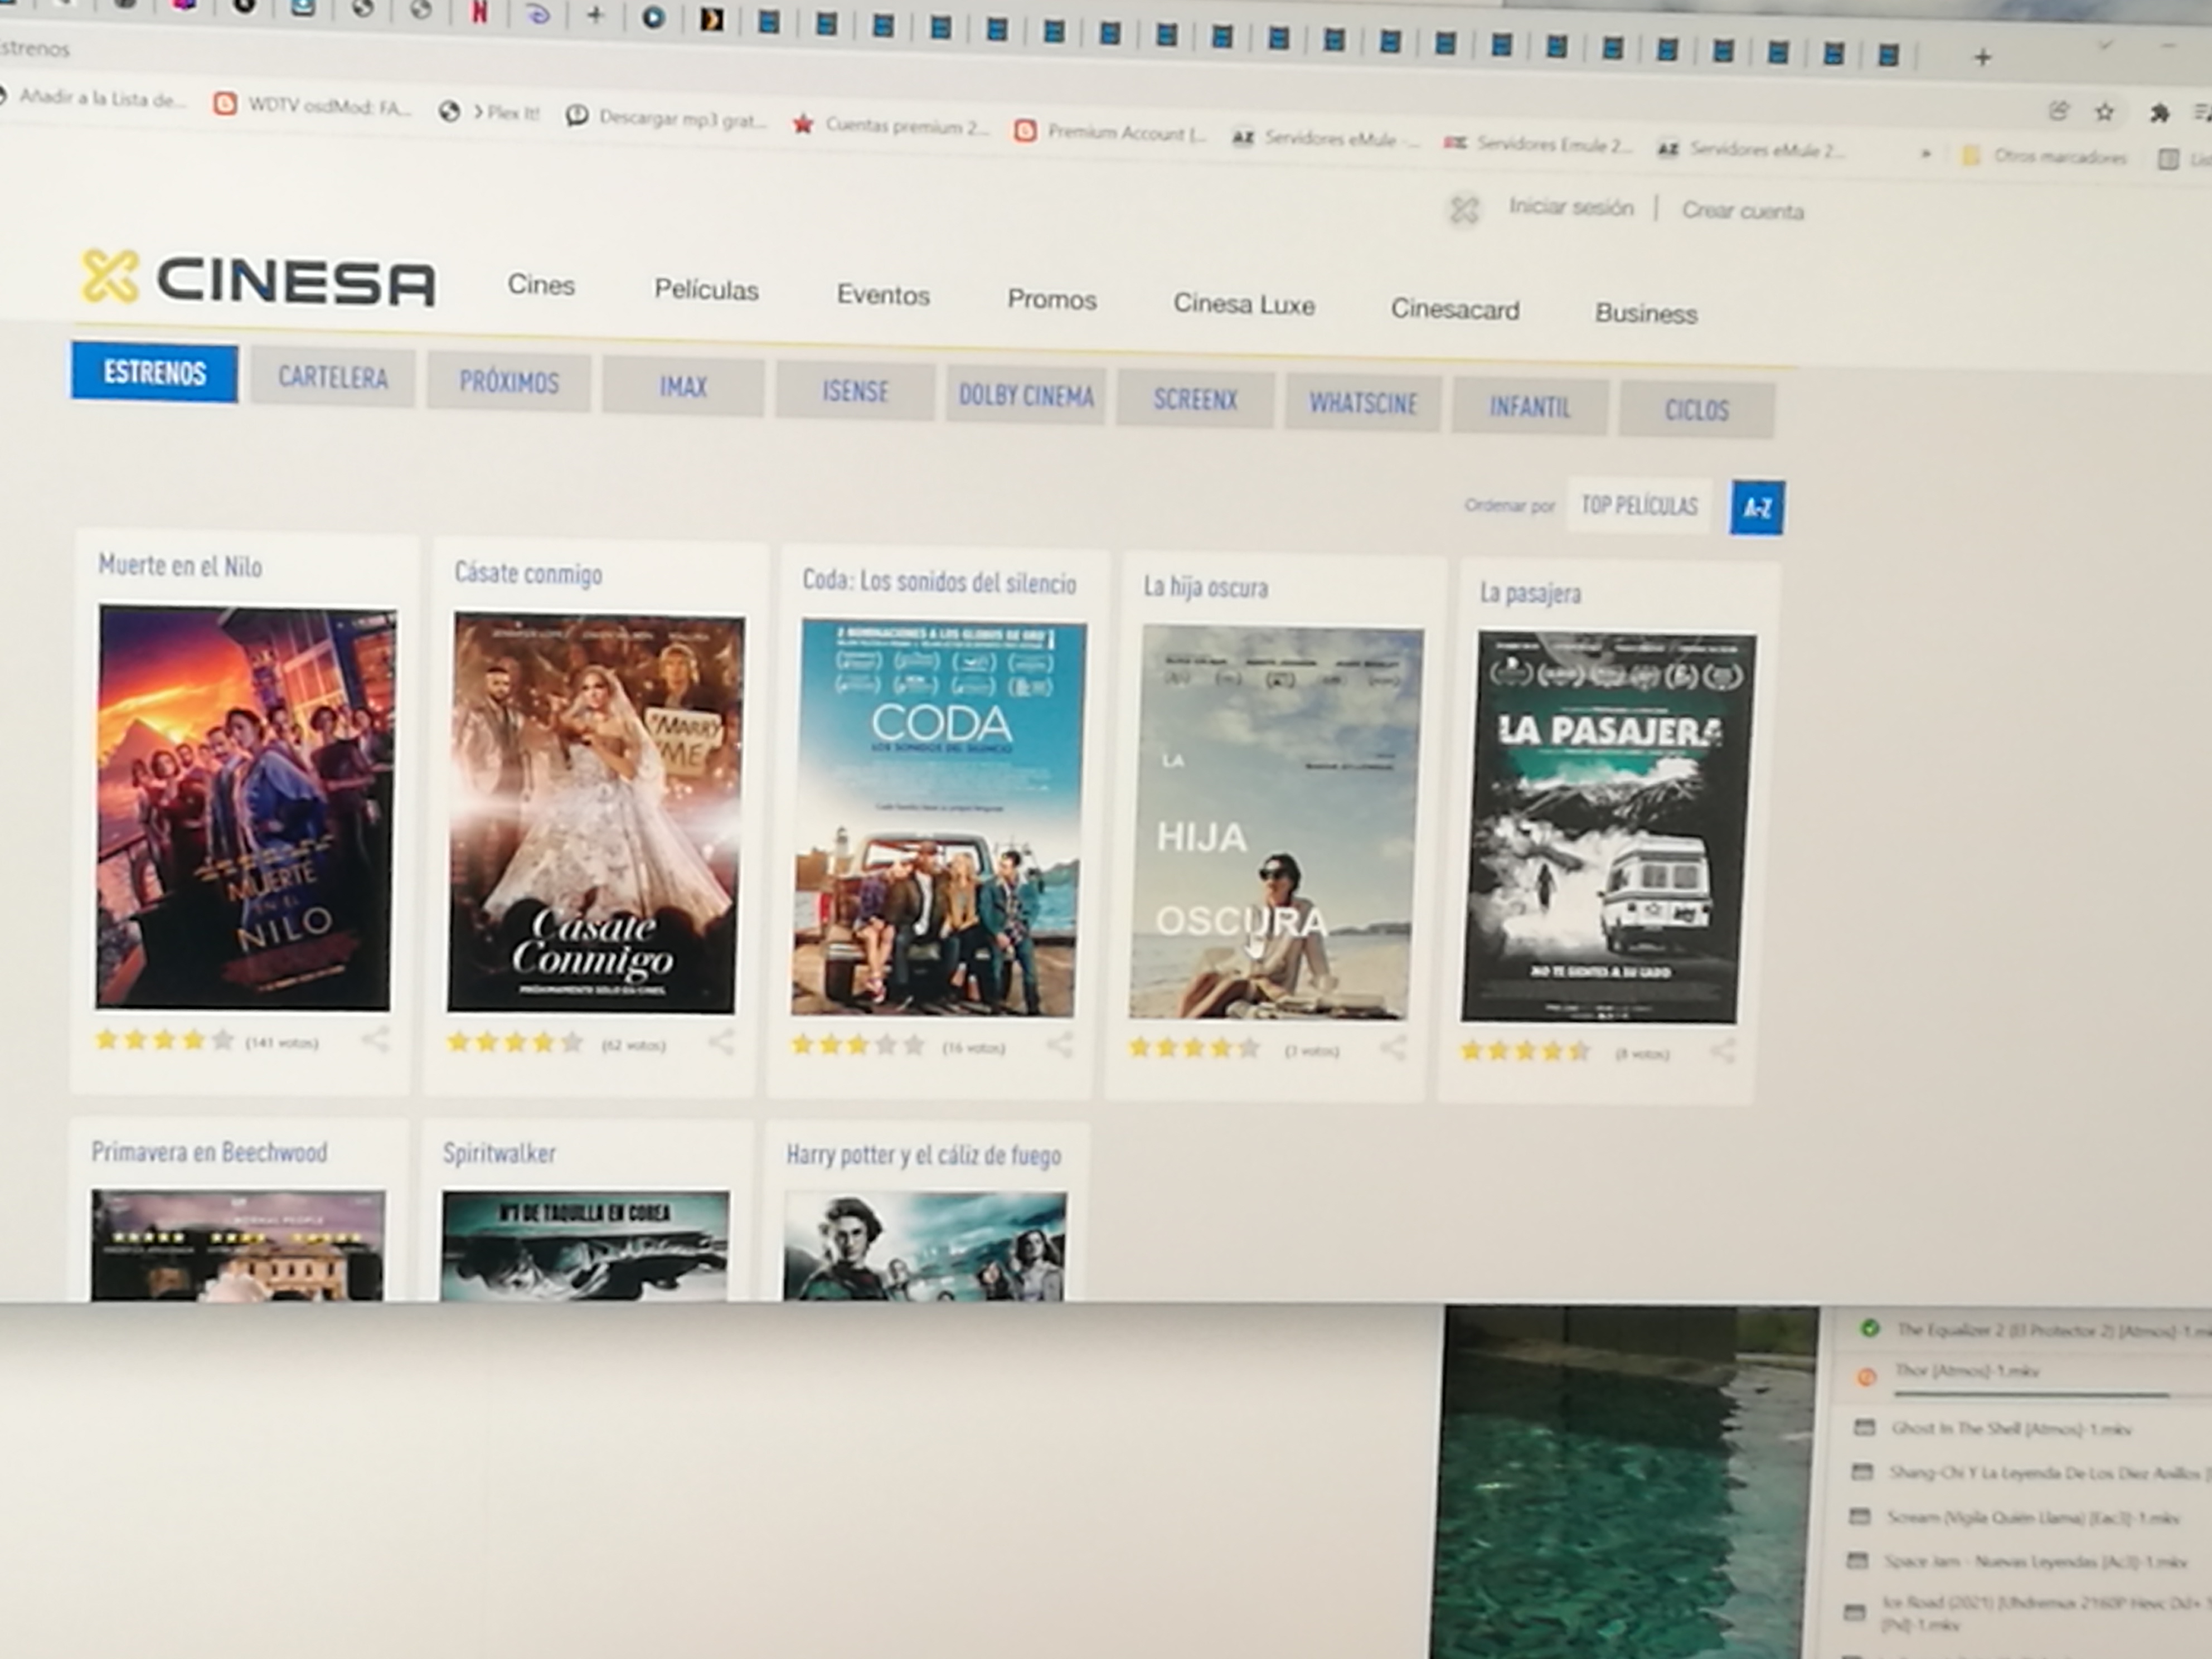2212x1659 pixels.
Task: Rate Muerte en el Nilo with its star rating
Action: pyautogui.click(x=164, y=1040)
